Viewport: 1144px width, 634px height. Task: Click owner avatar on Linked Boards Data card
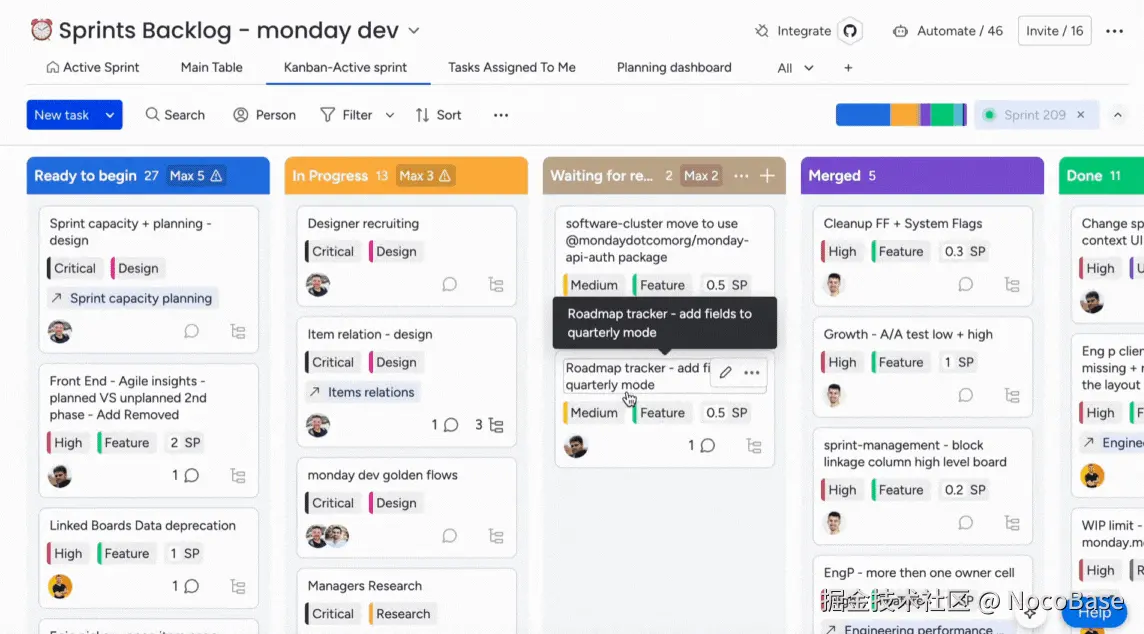click(x=60, y=587)
